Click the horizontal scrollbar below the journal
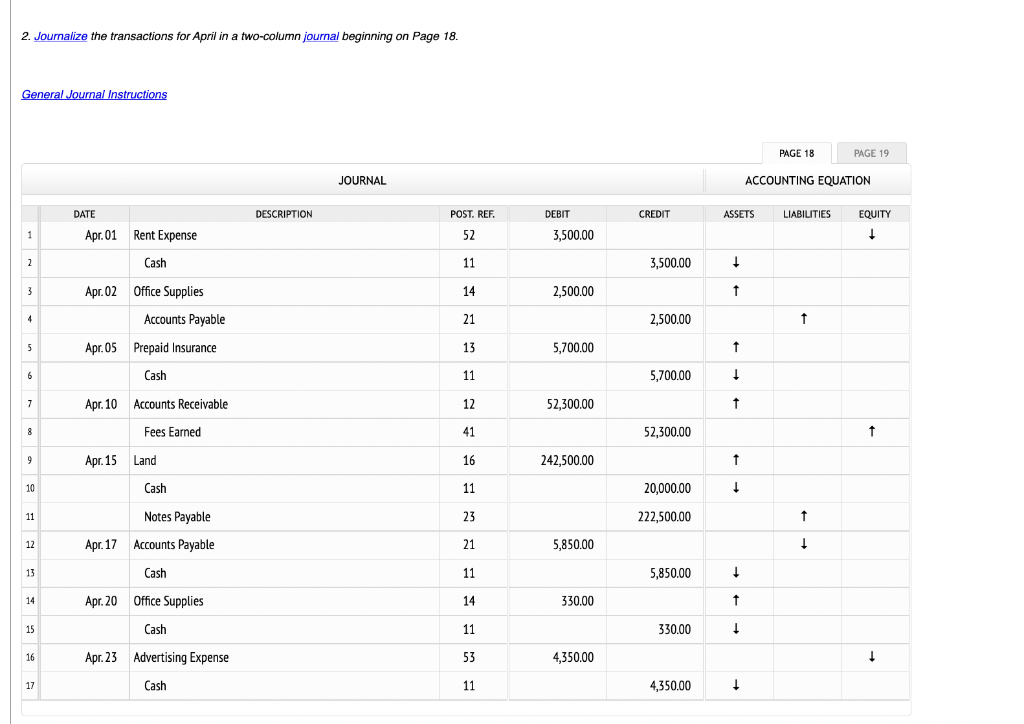The height and width of the screenshot is (724, 1024). point(465,712)
